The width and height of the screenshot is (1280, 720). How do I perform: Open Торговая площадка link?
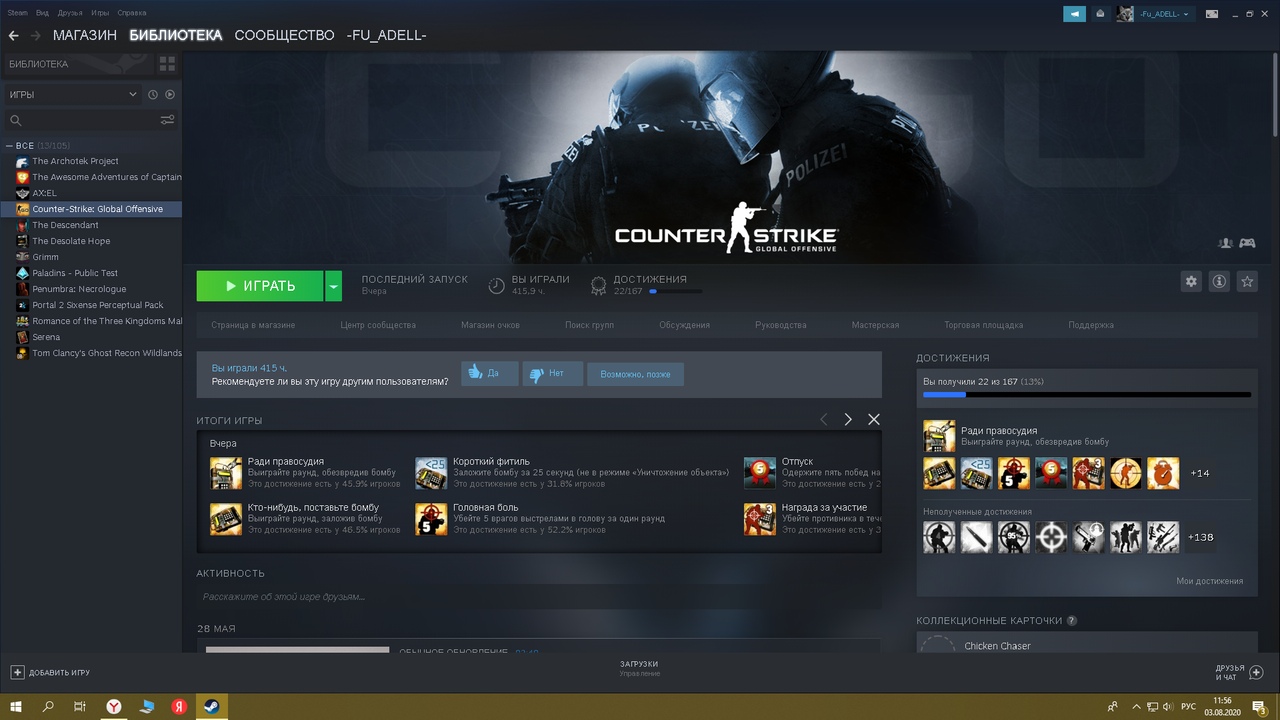[x=983, y=325]
